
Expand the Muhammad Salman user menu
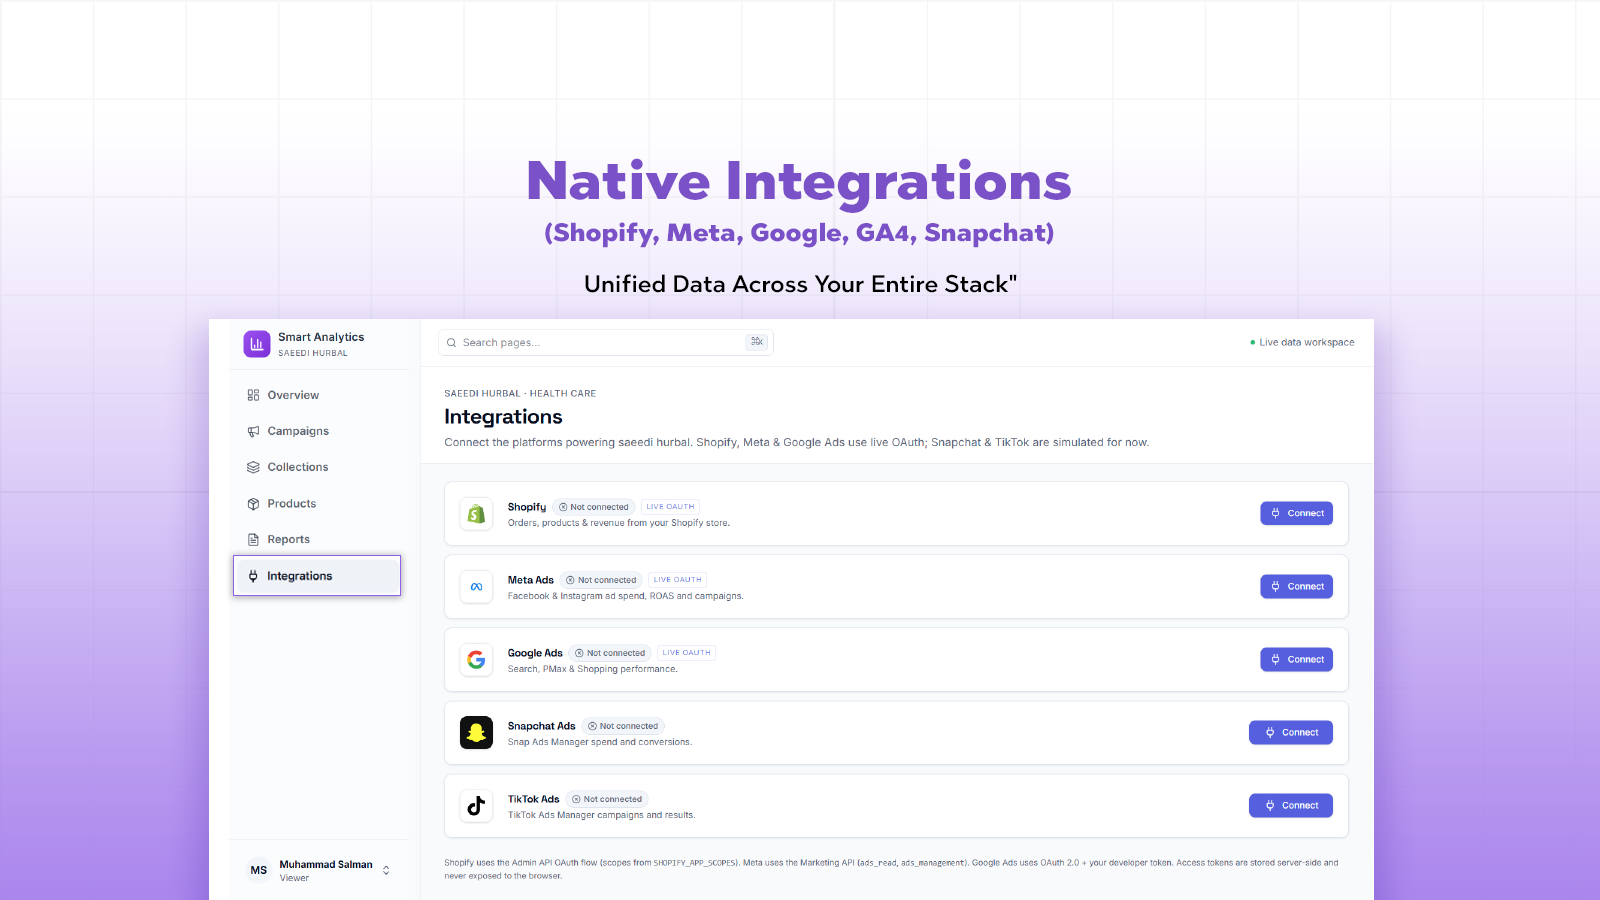coord(386,870)
